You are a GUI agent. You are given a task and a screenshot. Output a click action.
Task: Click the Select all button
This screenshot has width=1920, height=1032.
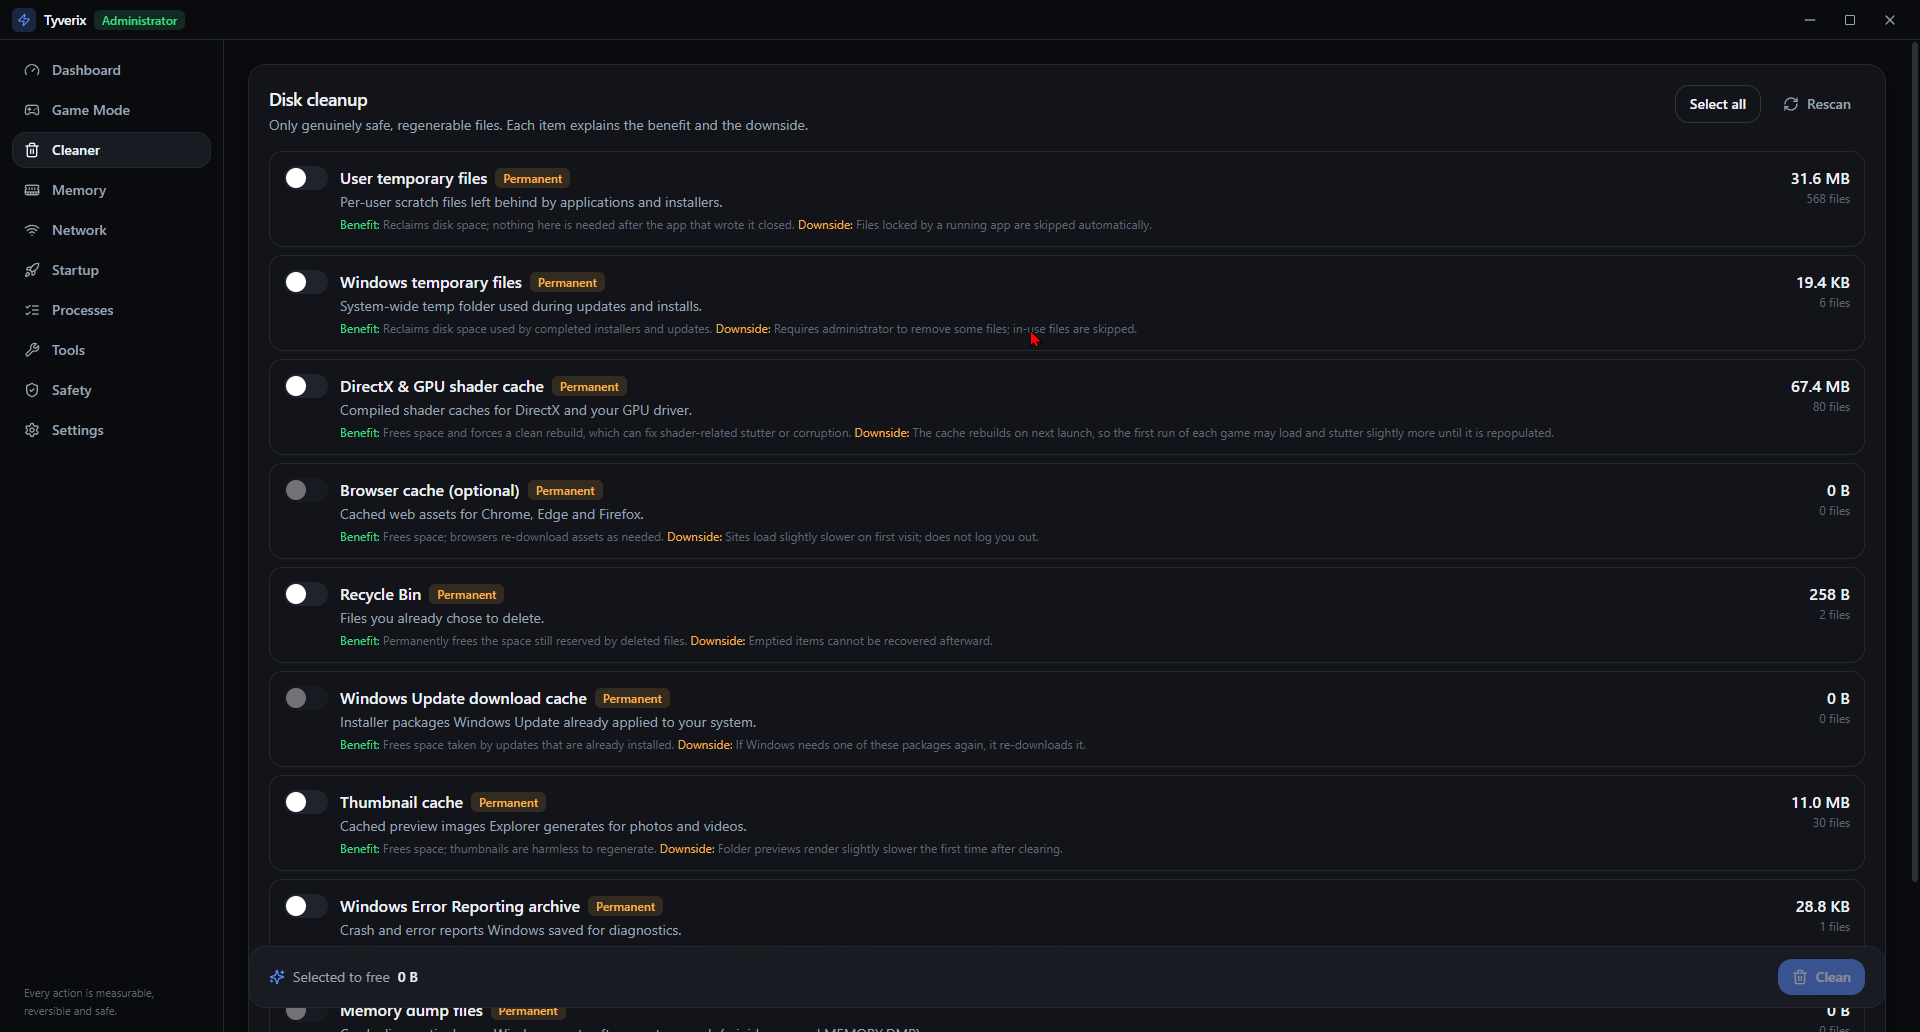coord(1717,104)
